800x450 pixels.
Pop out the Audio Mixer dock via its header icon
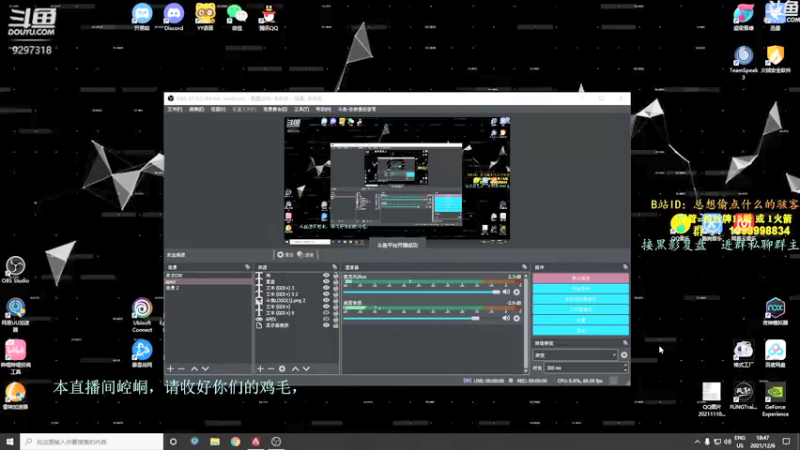click(x=524, y=267)
